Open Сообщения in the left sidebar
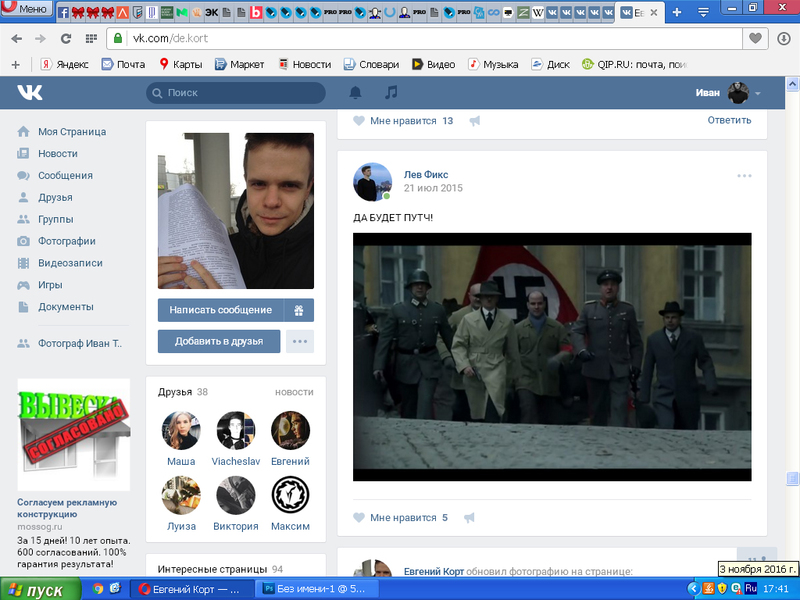The width and height of the screenshot is (800, 600). point(65,175)
